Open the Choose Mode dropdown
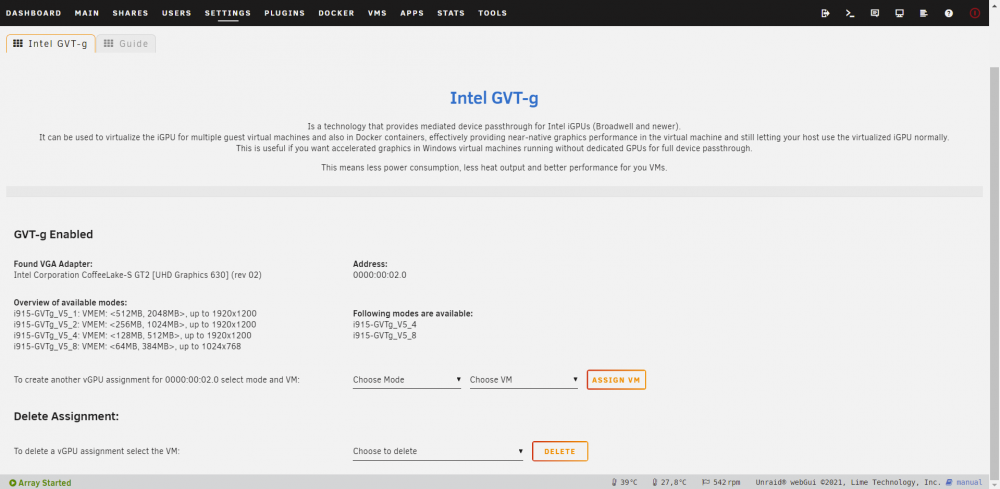1000x489 pixels. (x=407, y=380)
